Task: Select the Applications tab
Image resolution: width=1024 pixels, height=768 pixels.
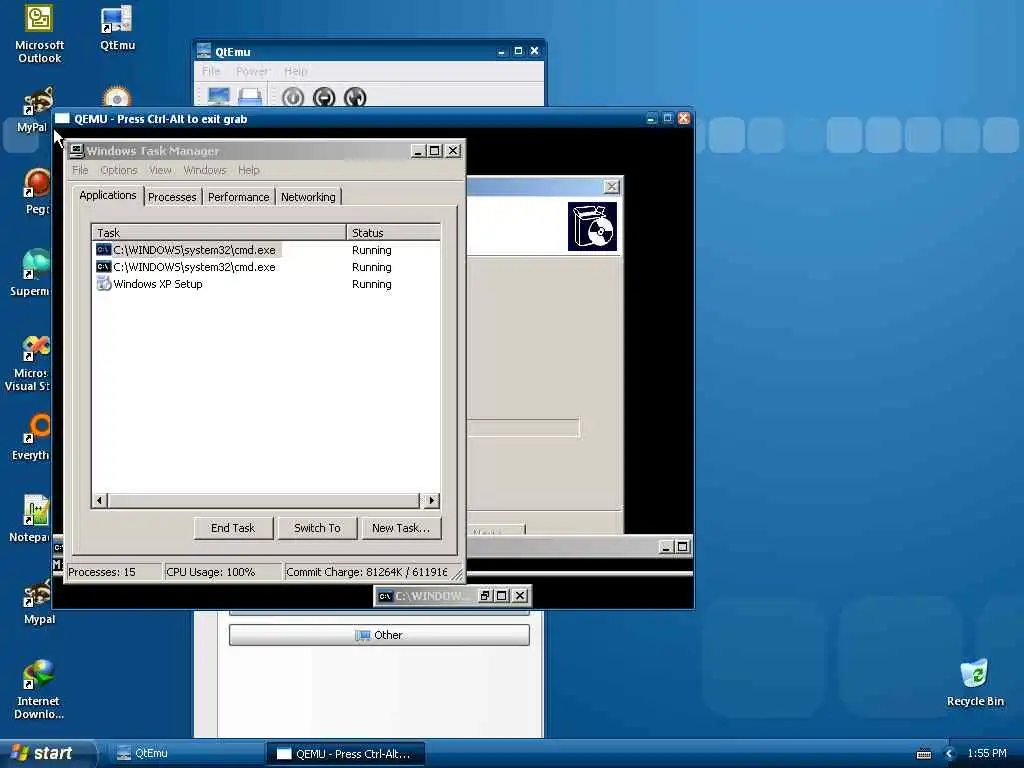Action: click(x=108, y=195)
